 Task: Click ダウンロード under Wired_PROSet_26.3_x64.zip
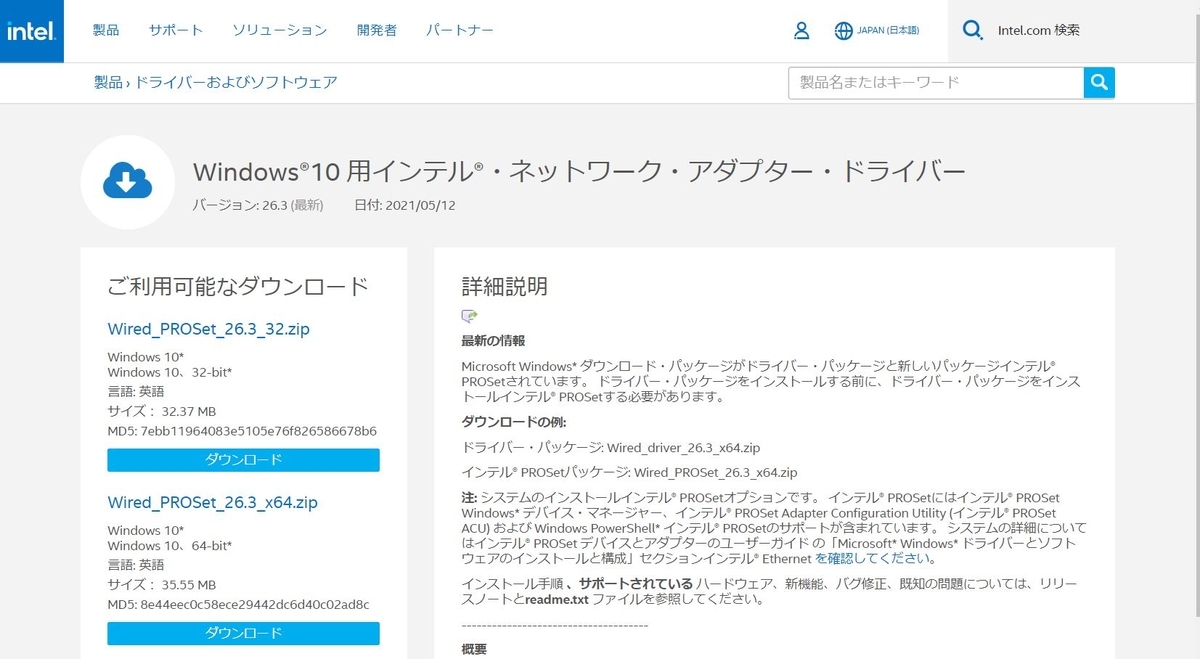click(x=243, y=632)
